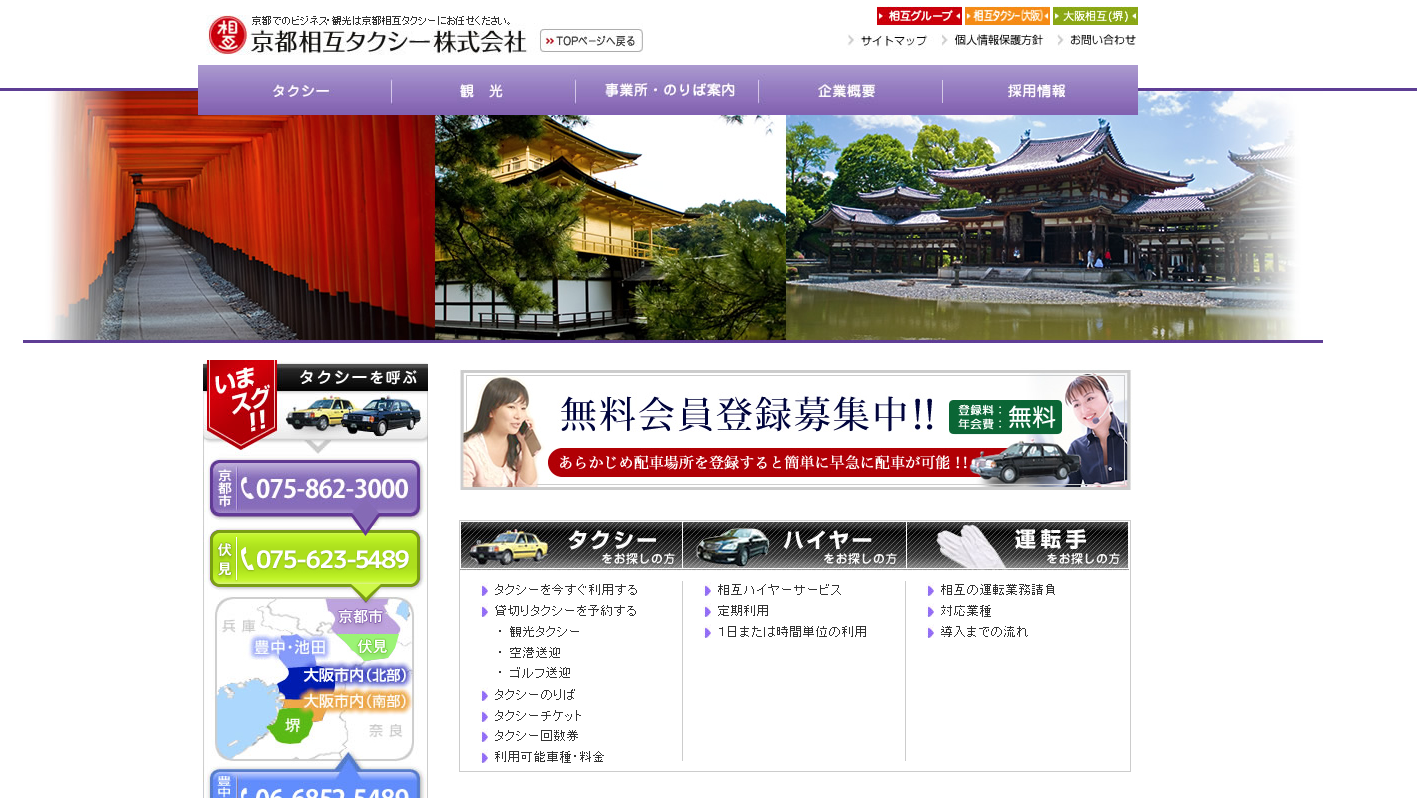The height and width of the screenshot is (798, 1417).
Task: Select the 豊中・池田 region on the map
Action: (290, 647)
